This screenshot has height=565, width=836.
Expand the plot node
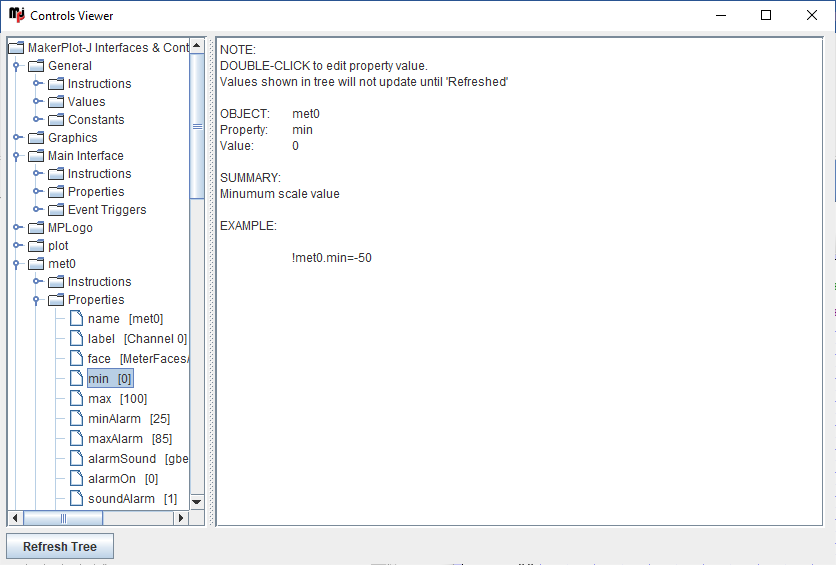17,246
